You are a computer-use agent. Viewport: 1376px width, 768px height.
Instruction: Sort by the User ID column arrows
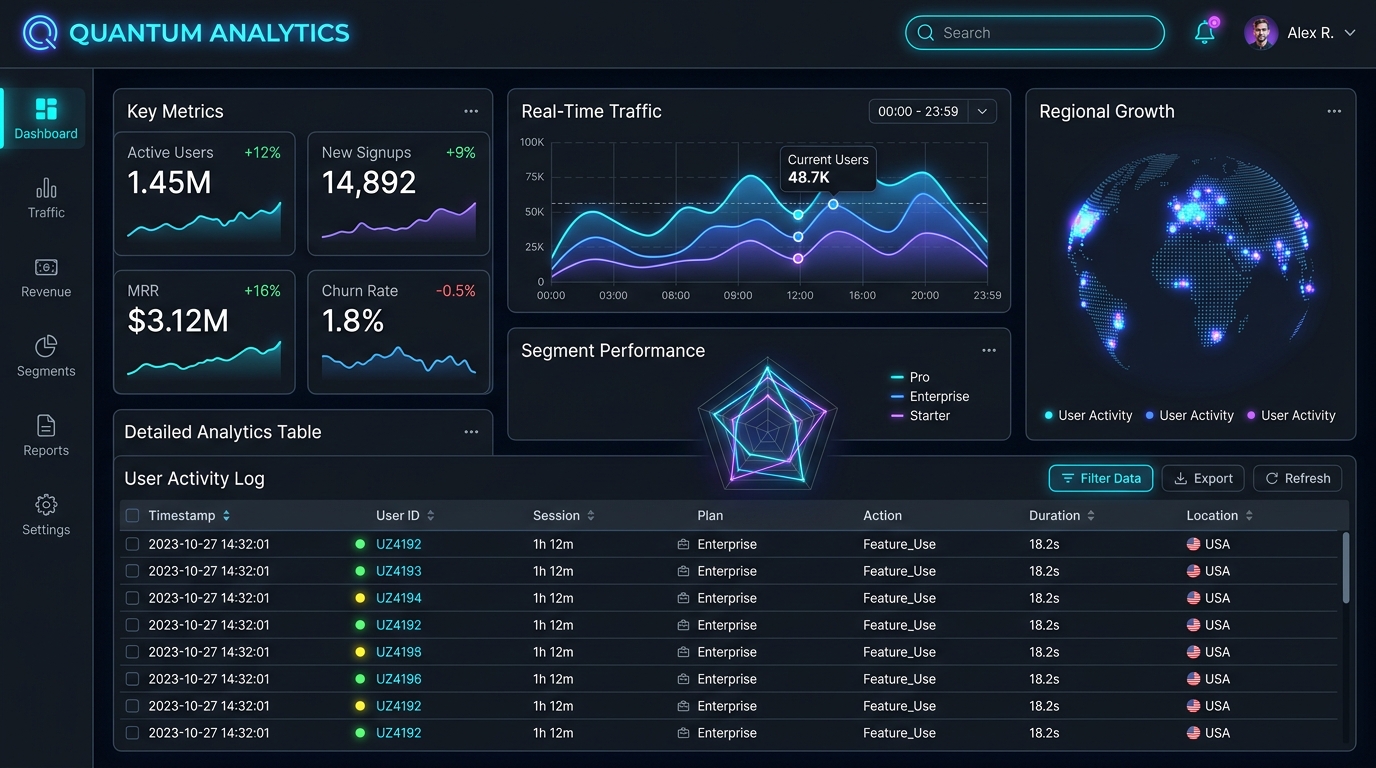[430, 516]
